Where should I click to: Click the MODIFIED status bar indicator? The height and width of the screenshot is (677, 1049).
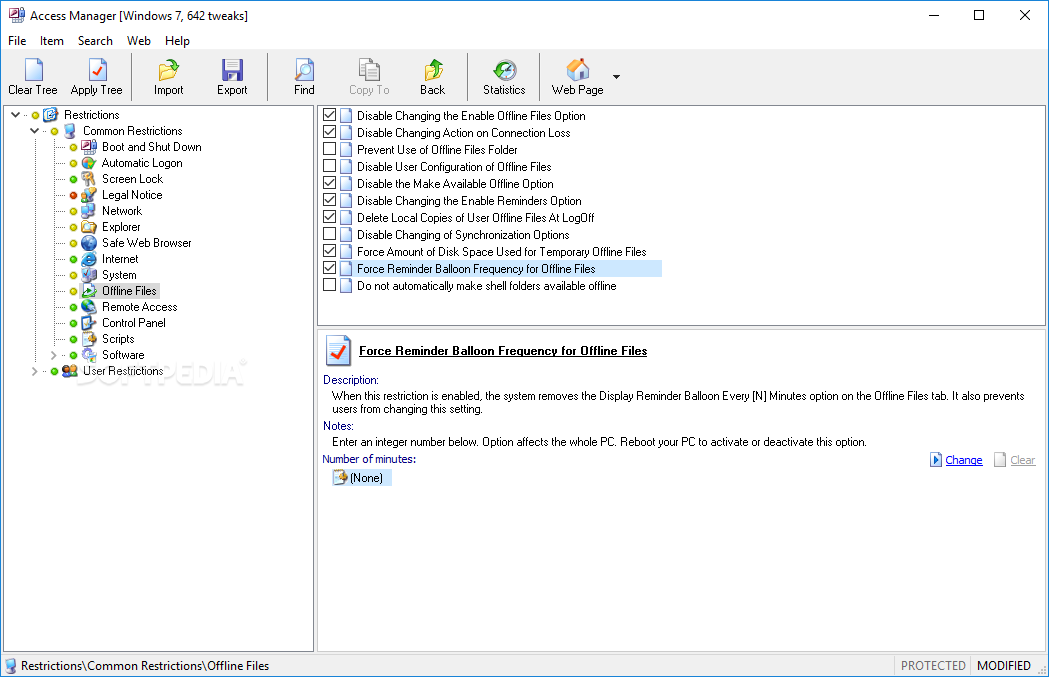pyautogui.click(x=1004, y=666)
